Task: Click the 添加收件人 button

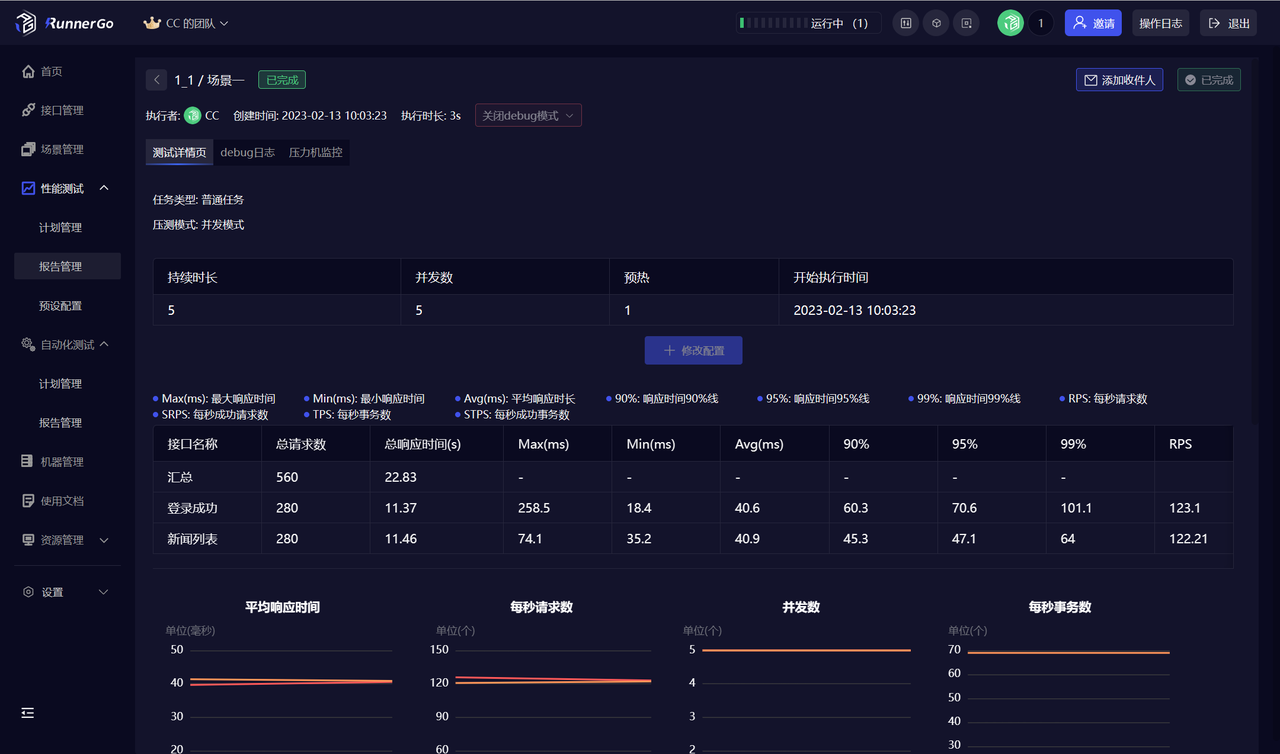Action: pos(1119,80)
